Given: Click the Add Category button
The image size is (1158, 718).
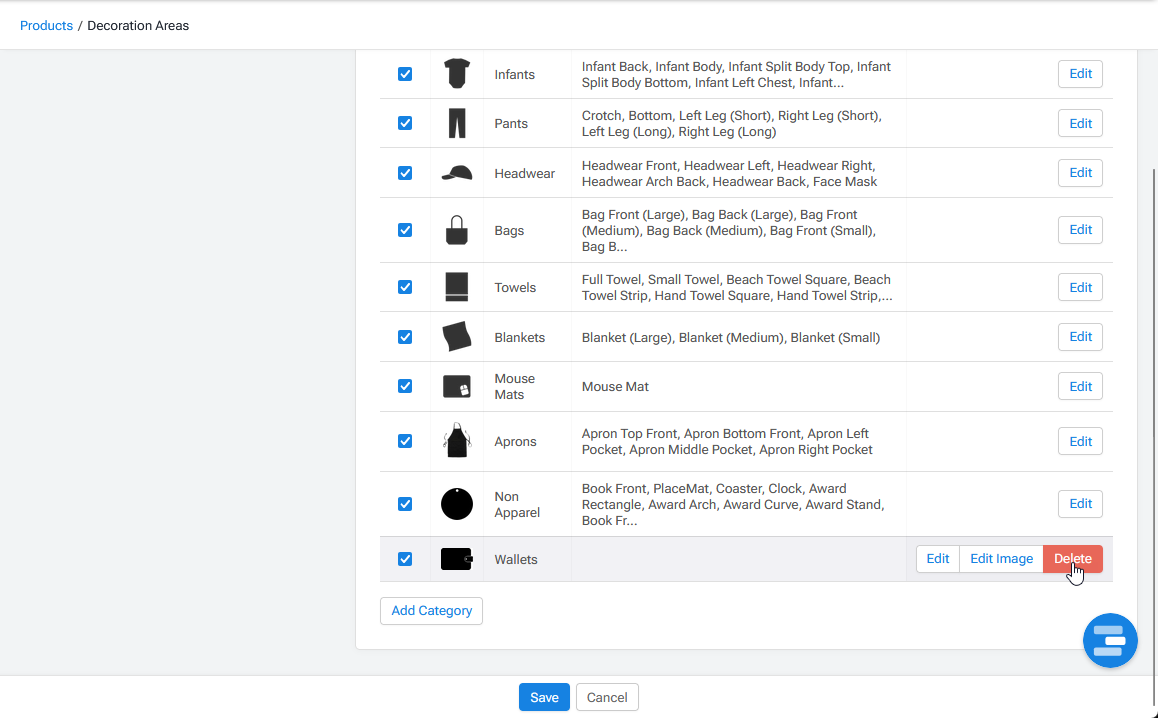Looking at the screenshot, I should tap(431, 611).
